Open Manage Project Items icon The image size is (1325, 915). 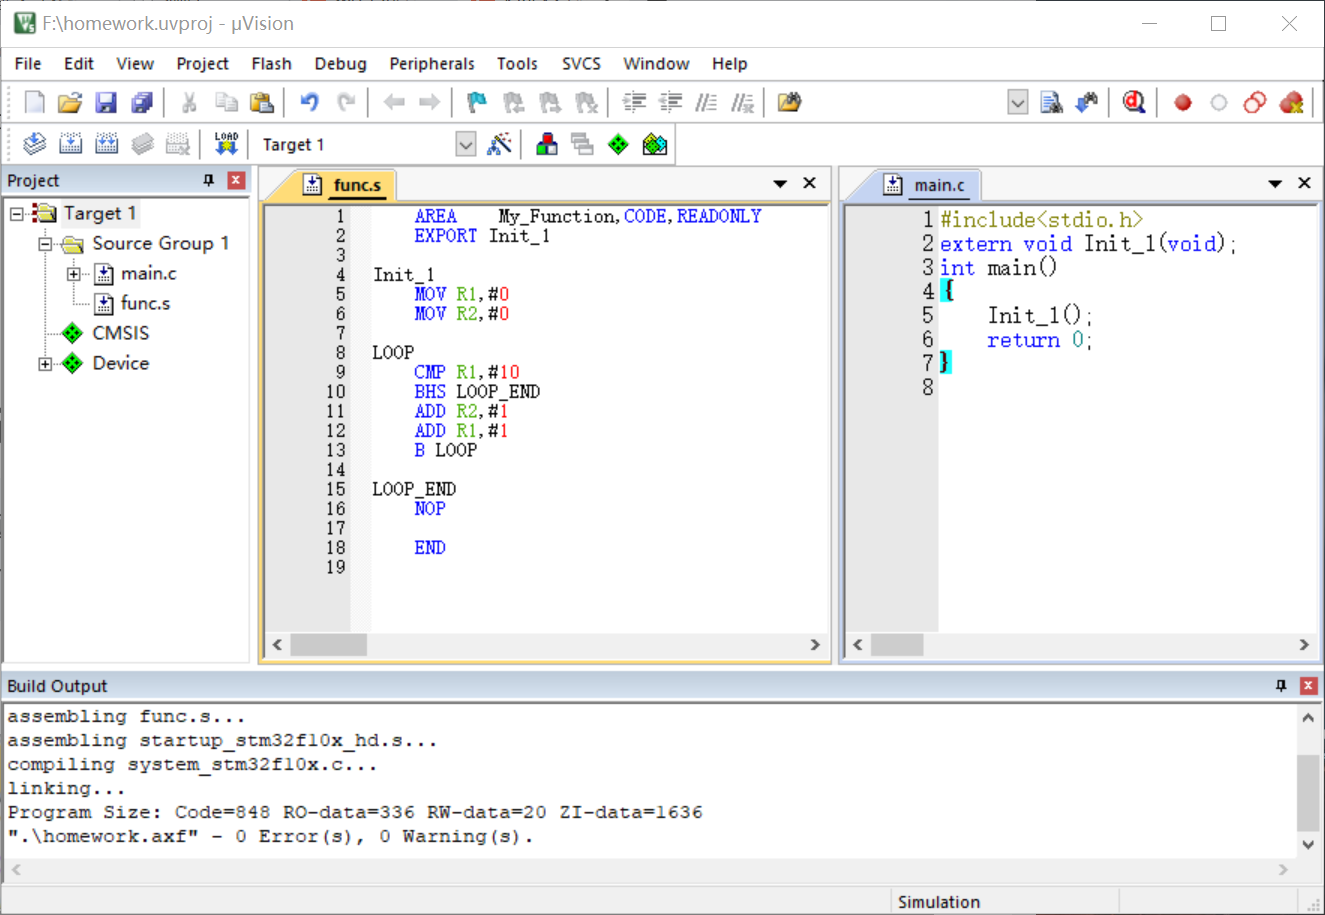point(547,144)
